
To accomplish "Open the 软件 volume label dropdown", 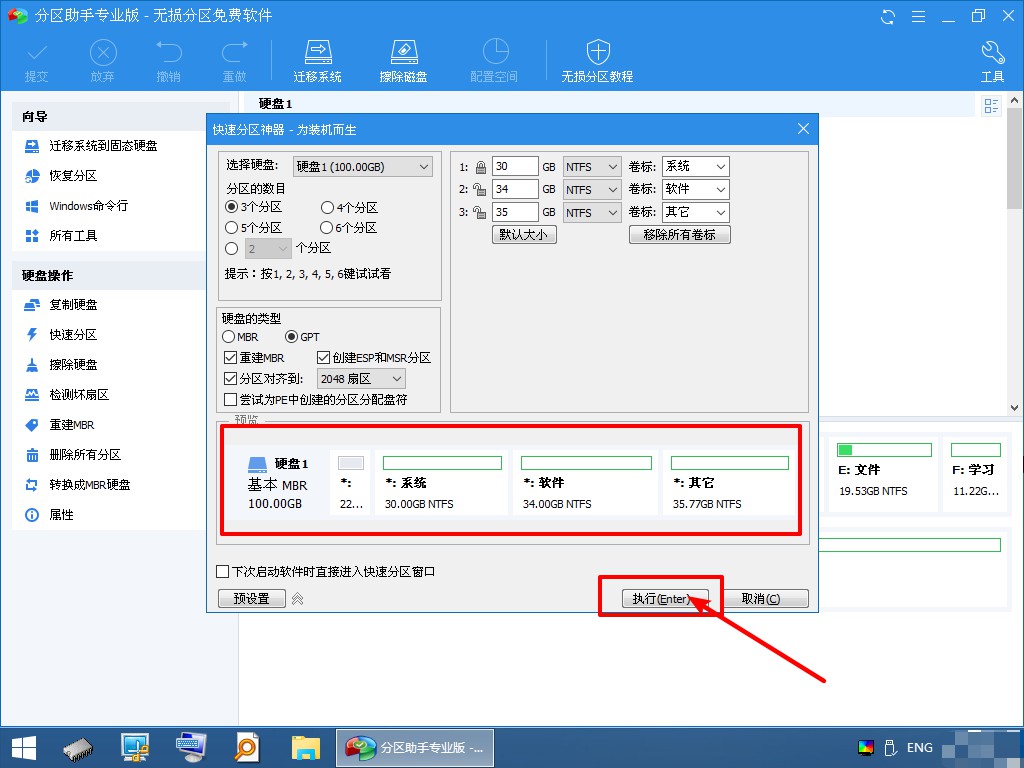I will click(x=696, y=189).
